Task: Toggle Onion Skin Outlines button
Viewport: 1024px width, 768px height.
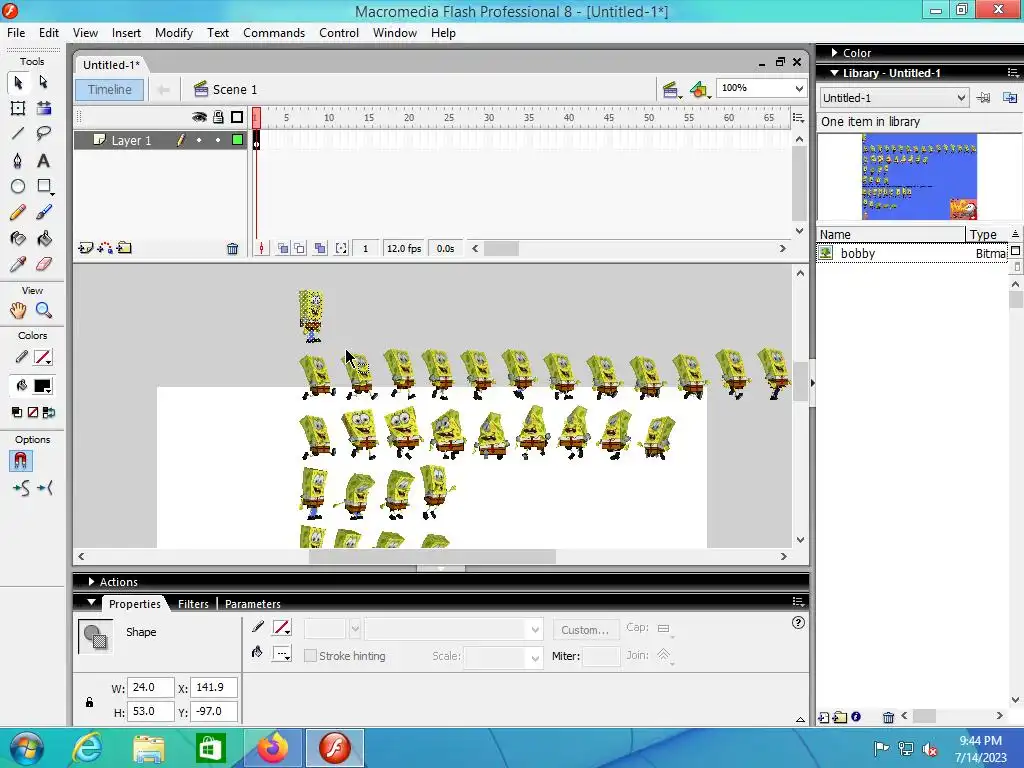Action: tap(299, 249)
